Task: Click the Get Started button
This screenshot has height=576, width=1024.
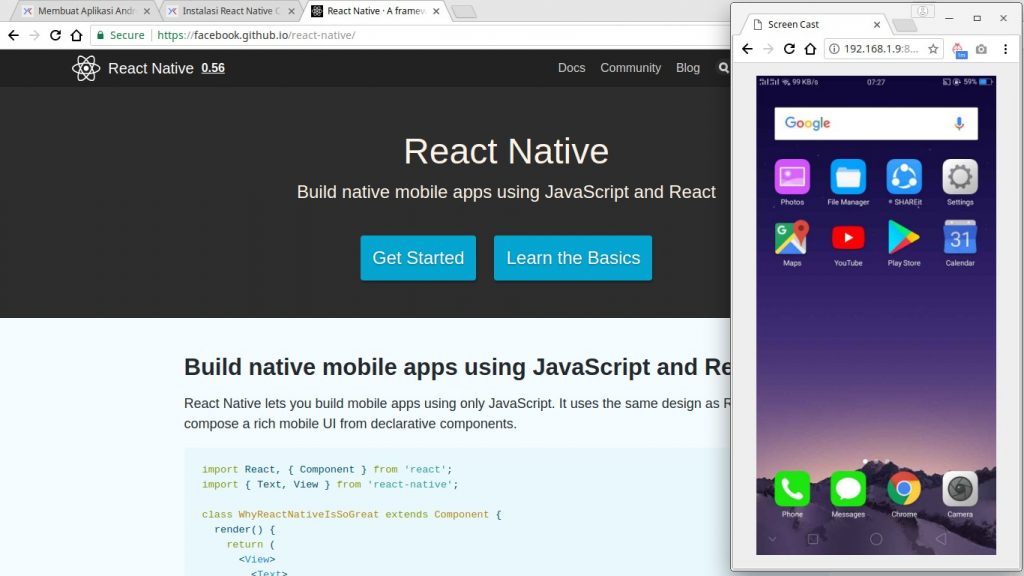Action: tap(418, 258)
